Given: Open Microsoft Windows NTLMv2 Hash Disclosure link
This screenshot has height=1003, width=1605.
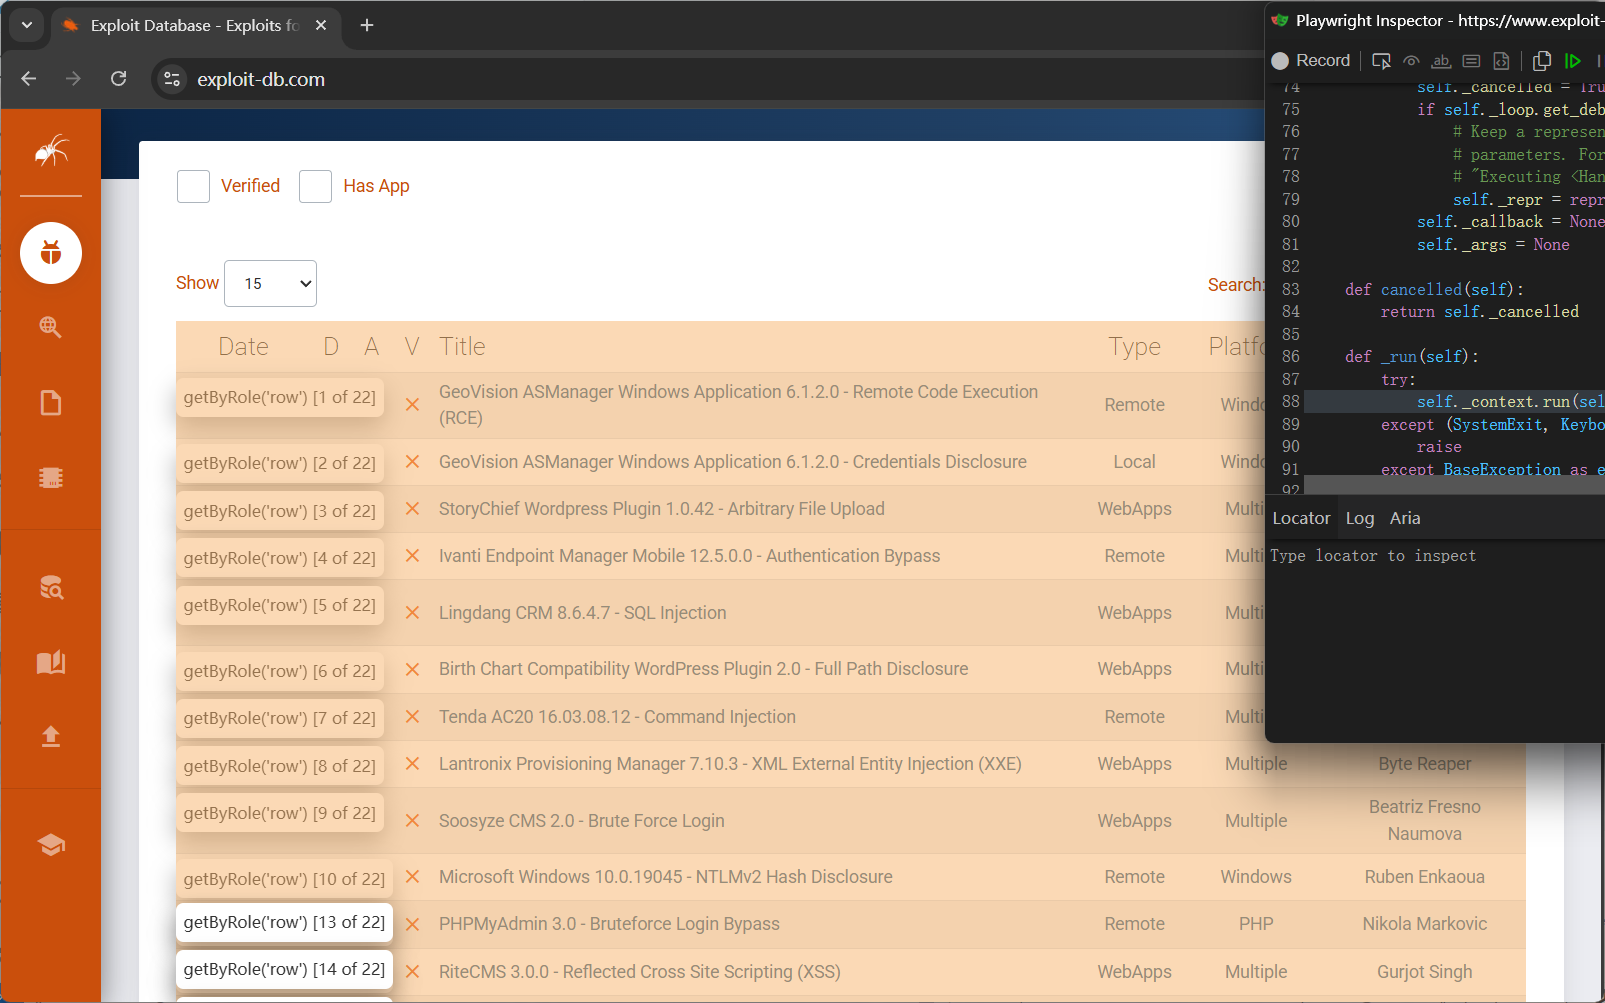Looking at the screenshot, I should tap(665, 877).
